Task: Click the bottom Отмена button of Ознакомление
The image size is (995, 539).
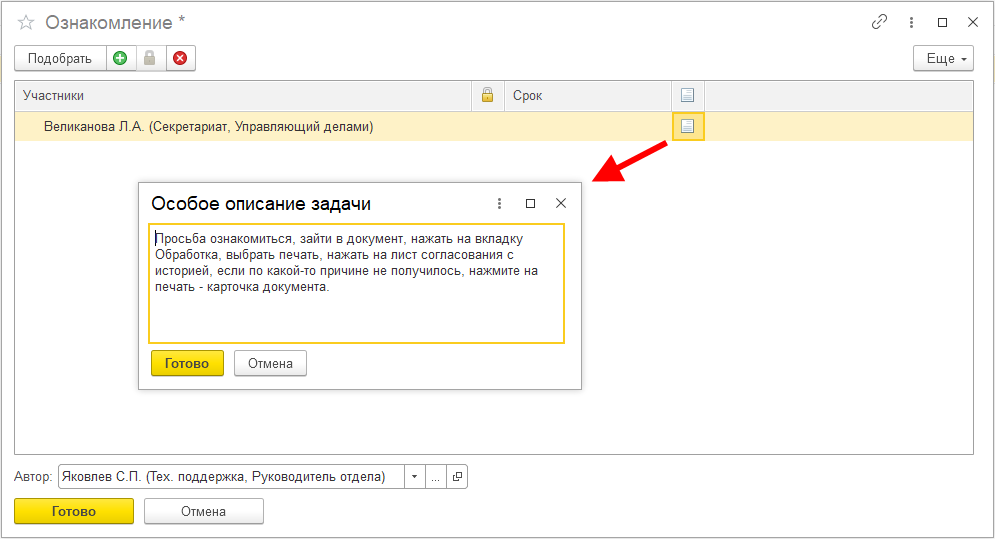Action: pyautogui.click(x=204, y=511)
